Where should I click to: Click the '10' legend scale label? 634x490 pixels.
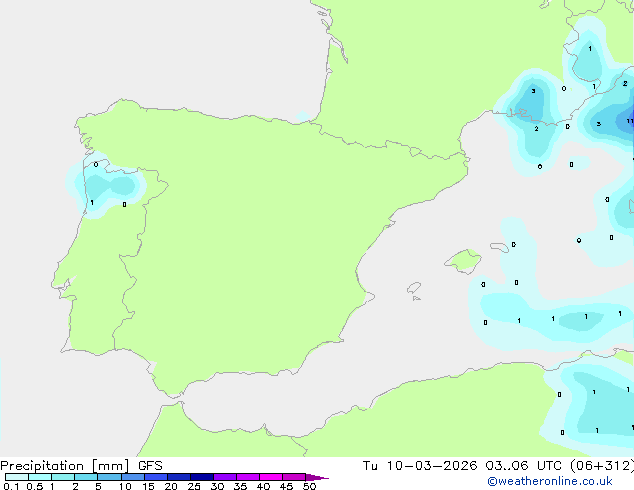point(125,486)
